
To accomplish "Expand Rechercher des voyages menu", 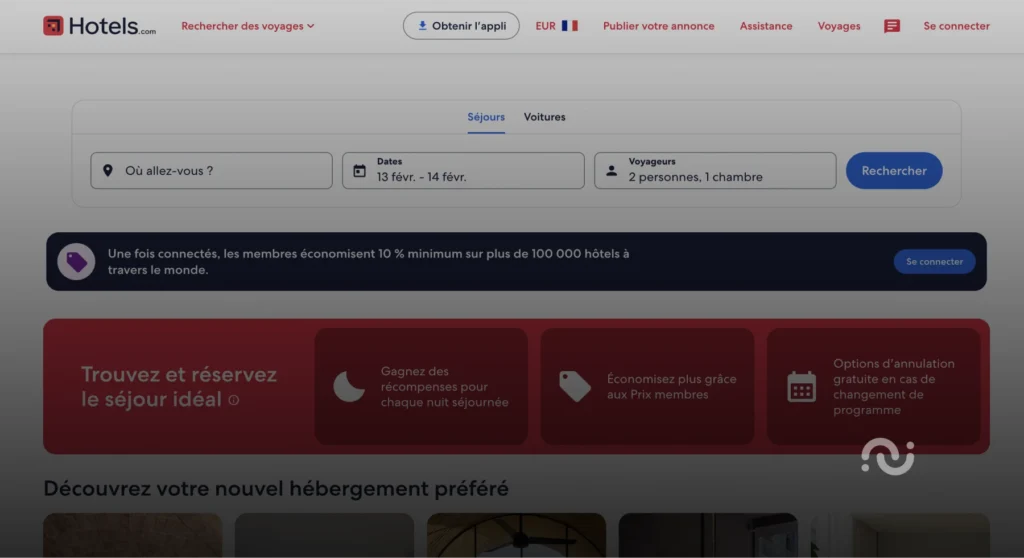I will coord(248,26).
